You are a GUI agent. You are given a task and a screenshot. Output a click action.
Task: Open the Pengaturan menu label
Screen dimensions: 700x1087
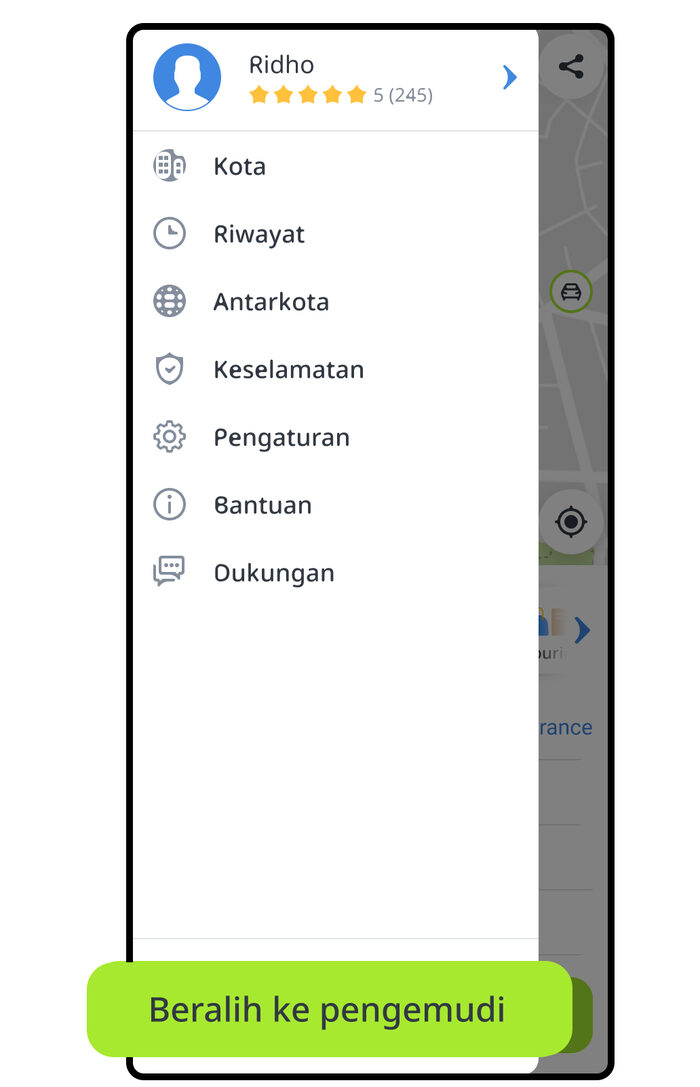click(281, 438)
